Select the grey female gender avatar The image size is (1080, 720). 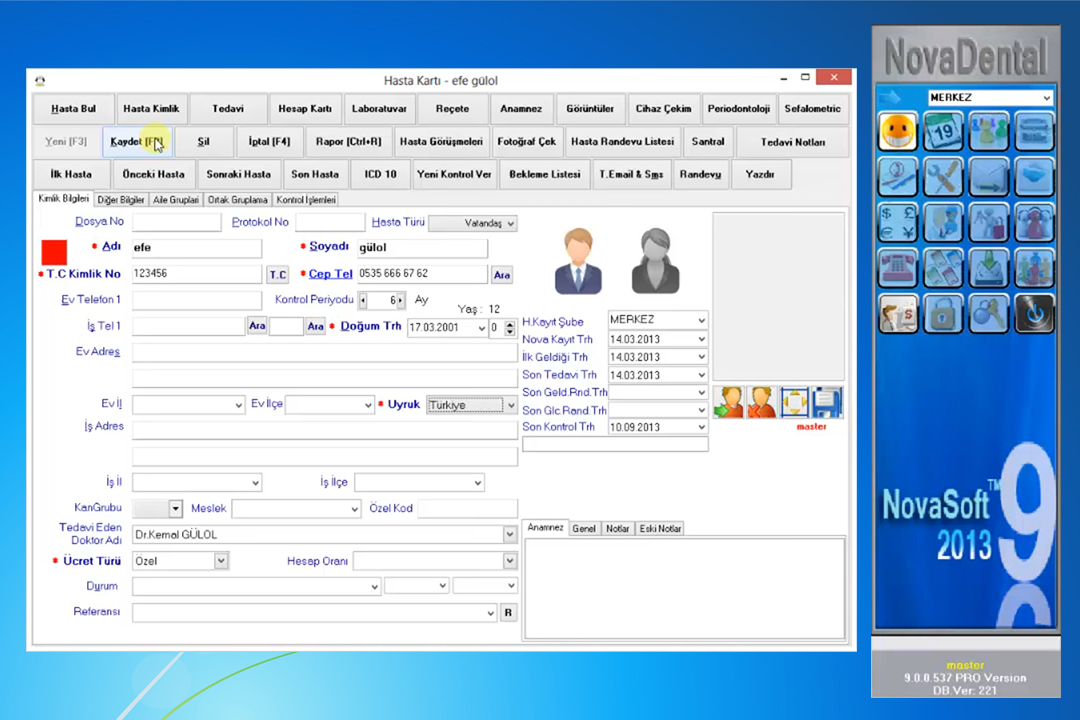655,261
